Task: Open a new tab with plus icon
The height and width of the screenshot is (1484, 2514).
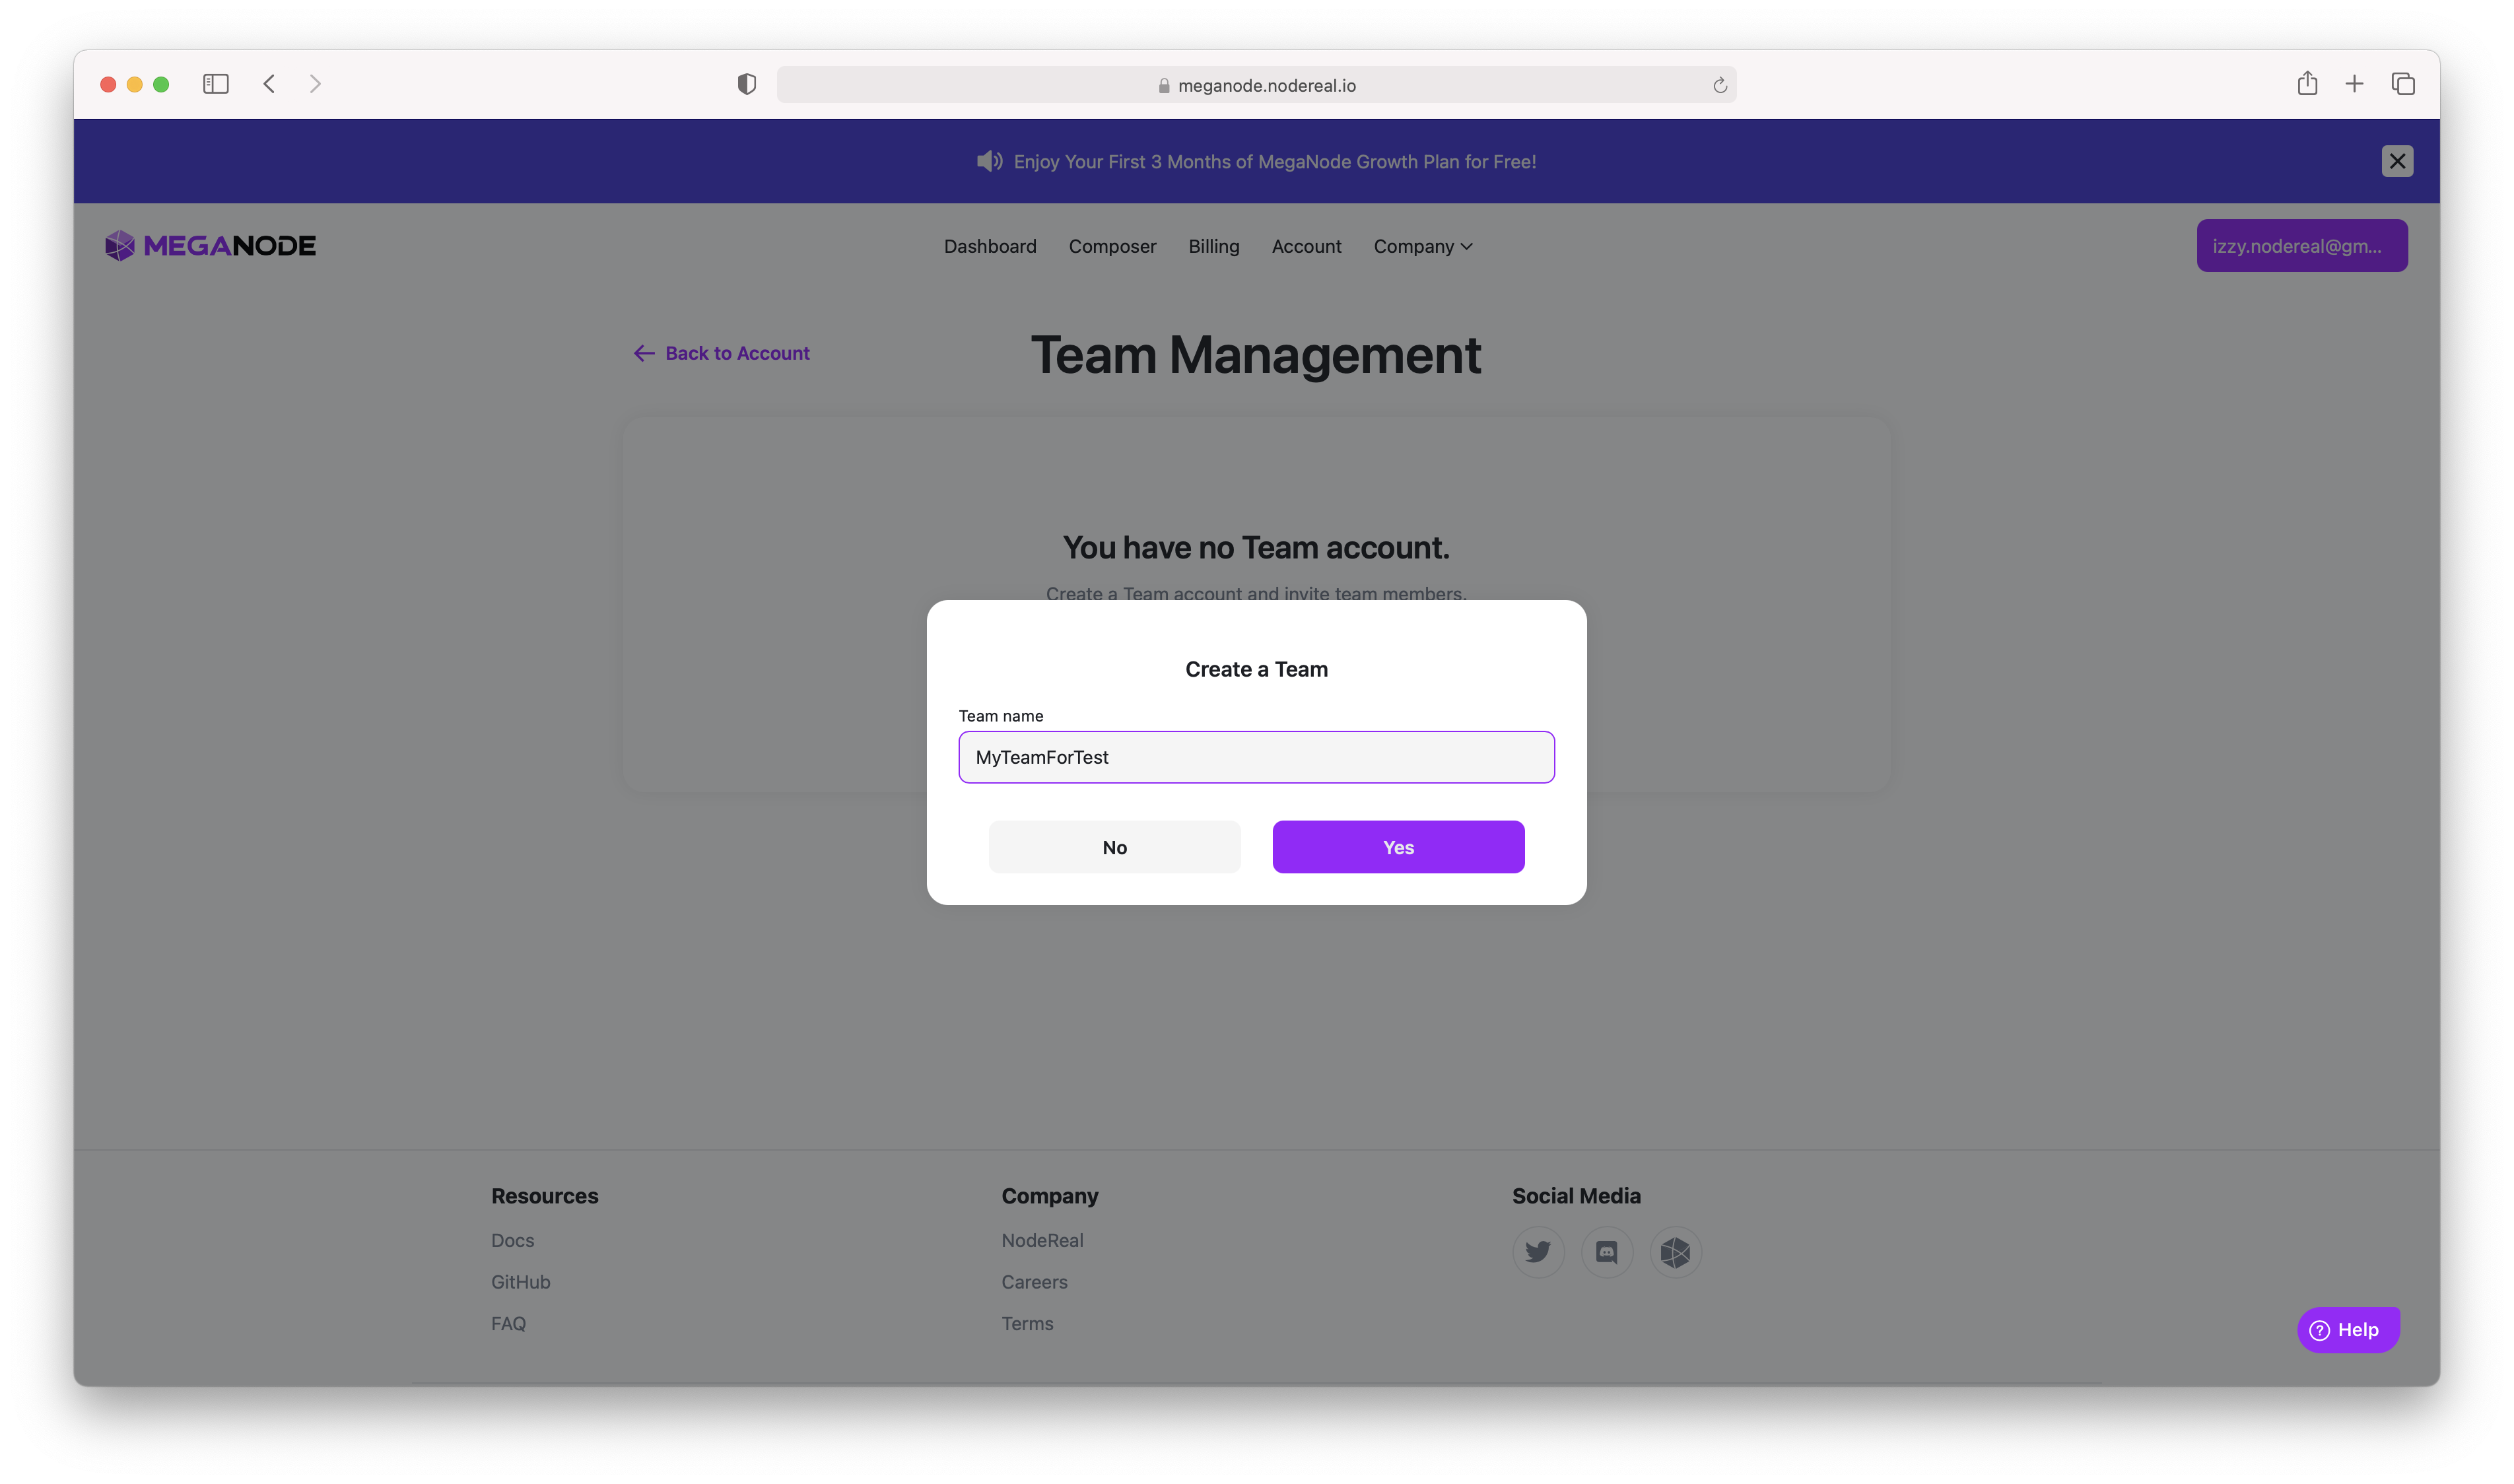Action: click(x=2354, y=84)
